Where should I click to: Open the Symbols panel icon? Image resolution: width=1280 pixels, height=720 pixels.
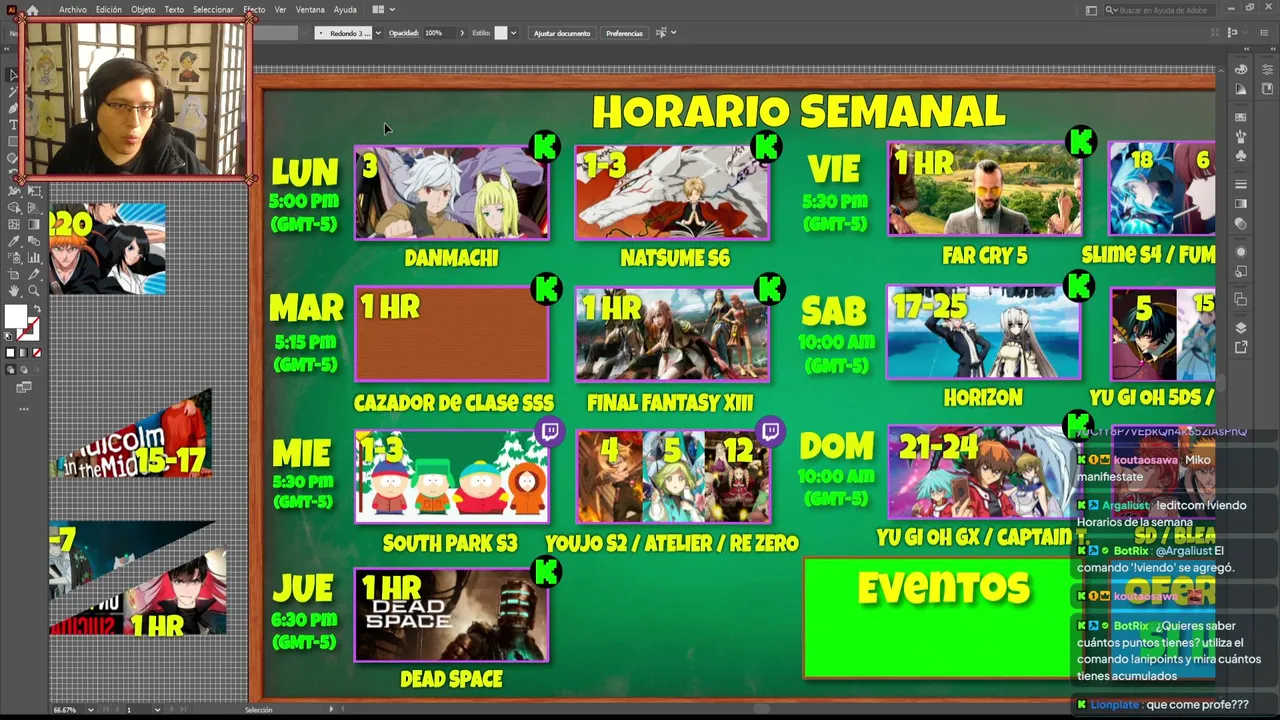[1241, 156]
